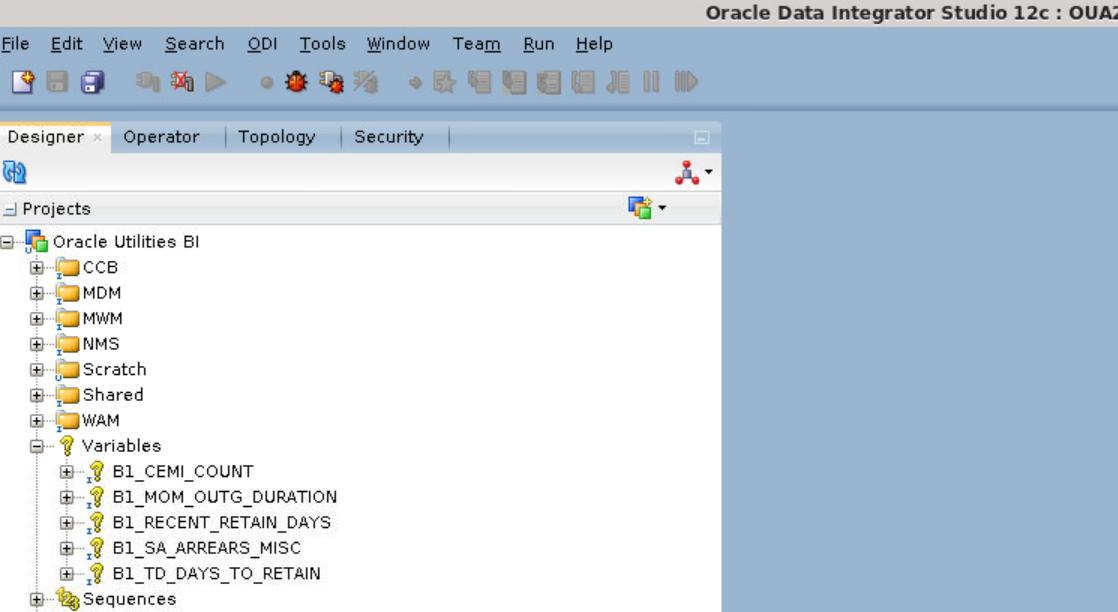Viewport: 1118px width, 612px height.
Task: Click the Refresh icon in Designer panel
Action: click(x=14, y=172)
